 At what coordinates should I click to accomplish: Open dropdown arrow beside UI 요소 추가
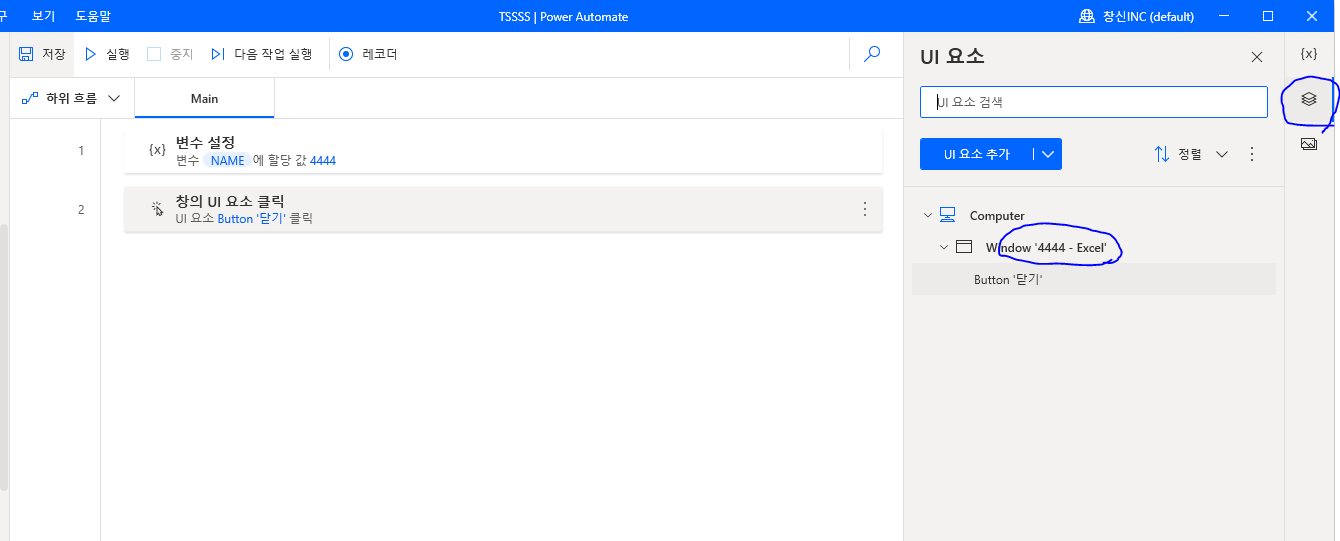click(1048, 154)
